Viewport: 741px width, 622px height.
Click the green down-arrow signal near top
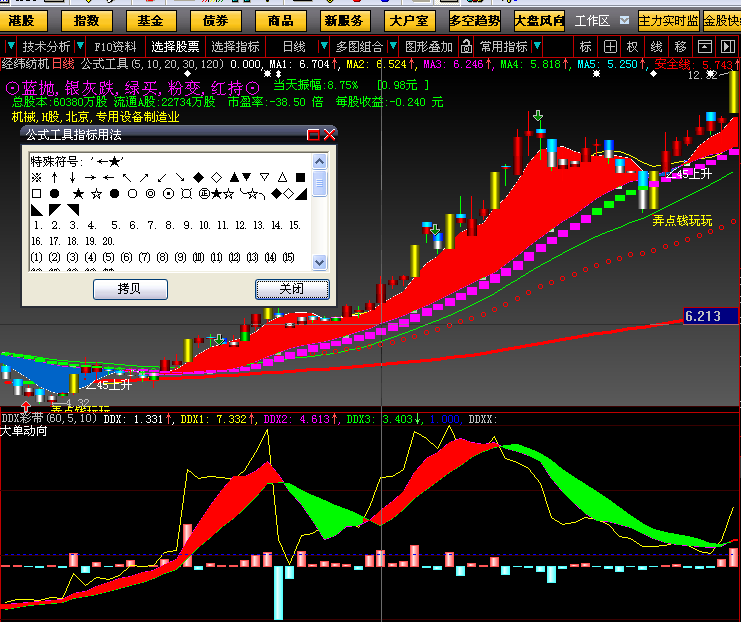click(x=538, y=116)
